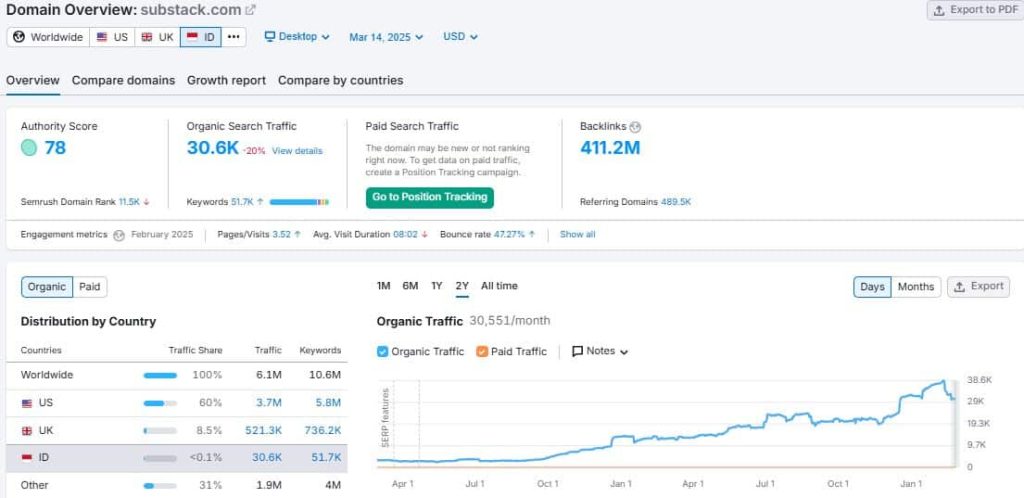Open the Compare domains tab
This screenshot has height=498, width=1024.
(123, 80)
